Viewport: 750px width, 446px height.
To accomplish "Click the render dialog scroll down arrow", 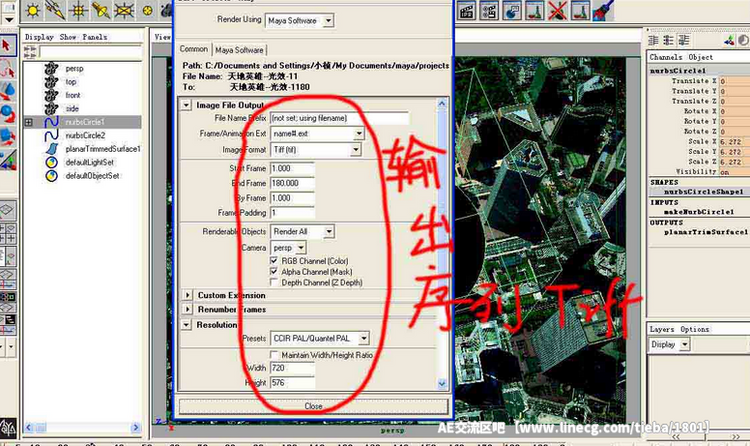I will point(441,383).
